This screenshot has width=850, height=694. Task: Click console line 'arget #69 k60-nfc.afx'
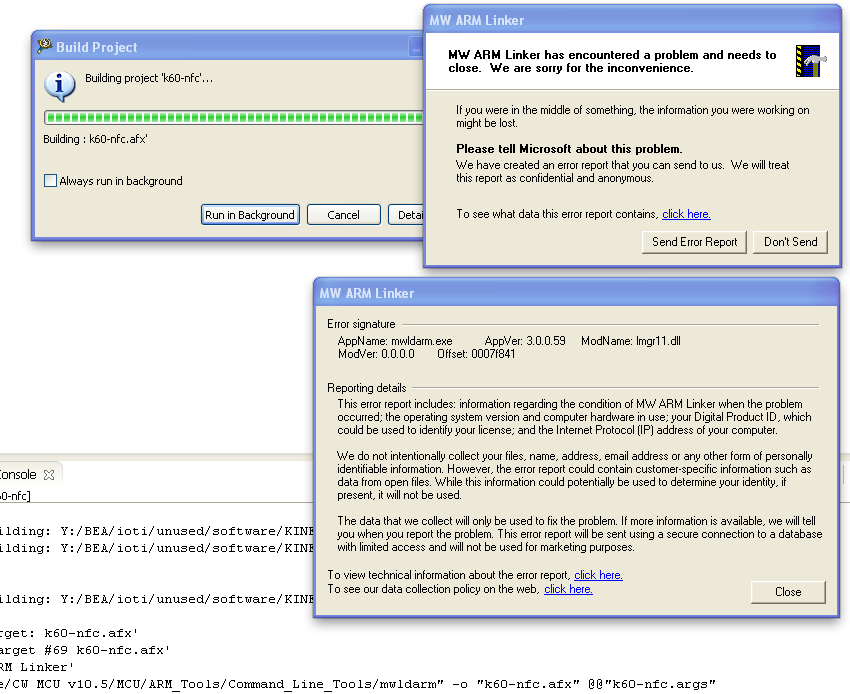pyautogui.click(x=85, y=650)
